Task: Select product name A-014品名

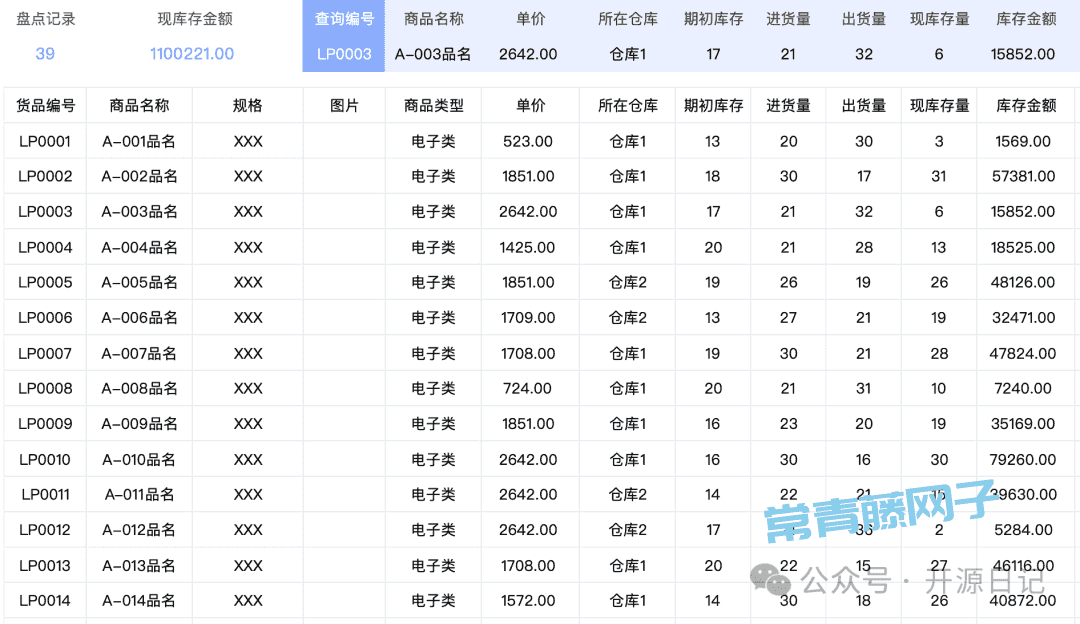Action: click(x=140, y=601)
